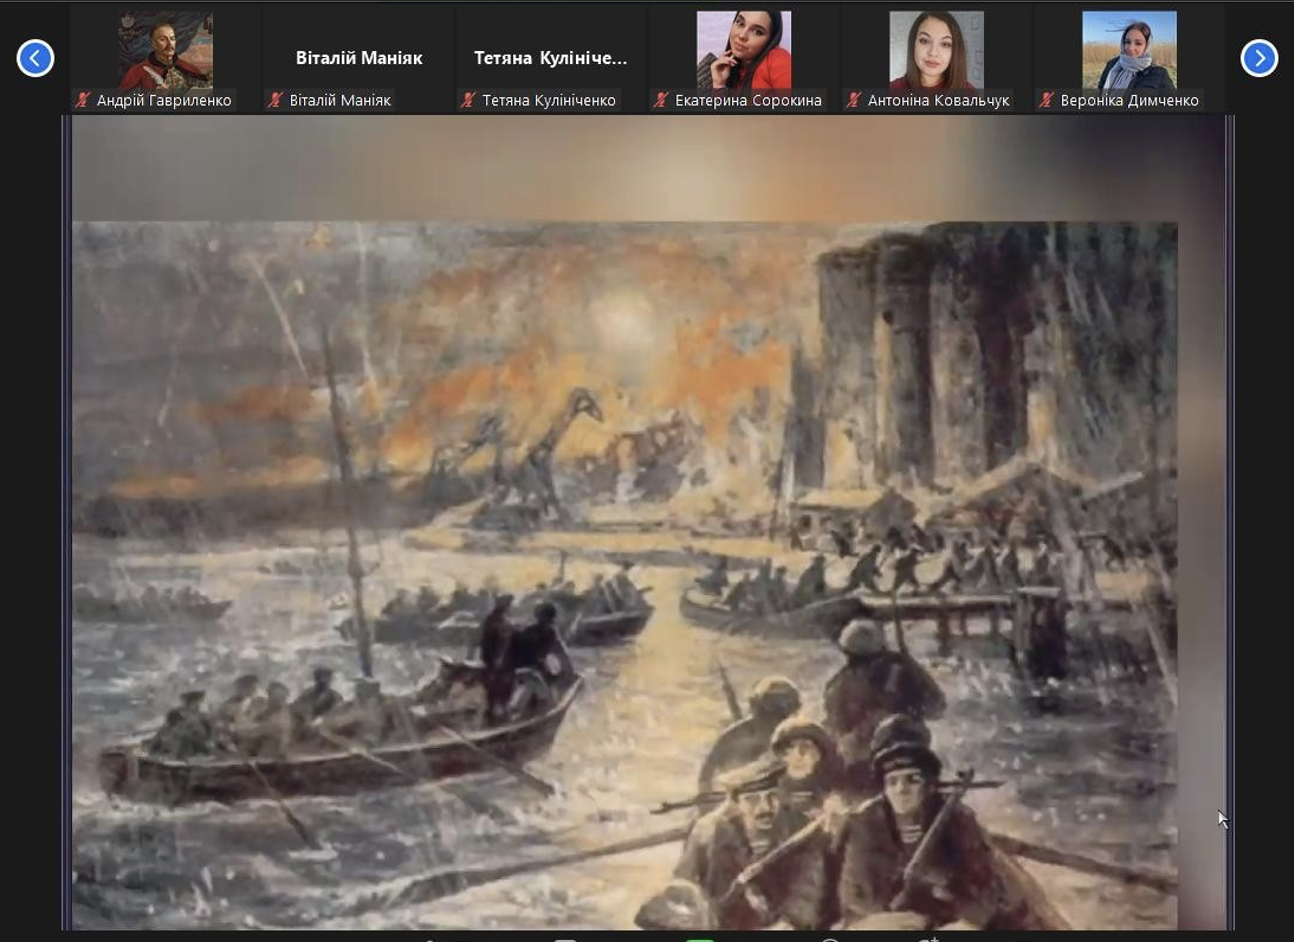This screenshot has width=1294, height=942.
Task: Click the large Тетяна Кулініче... tile name
Action: pos(551,58)
